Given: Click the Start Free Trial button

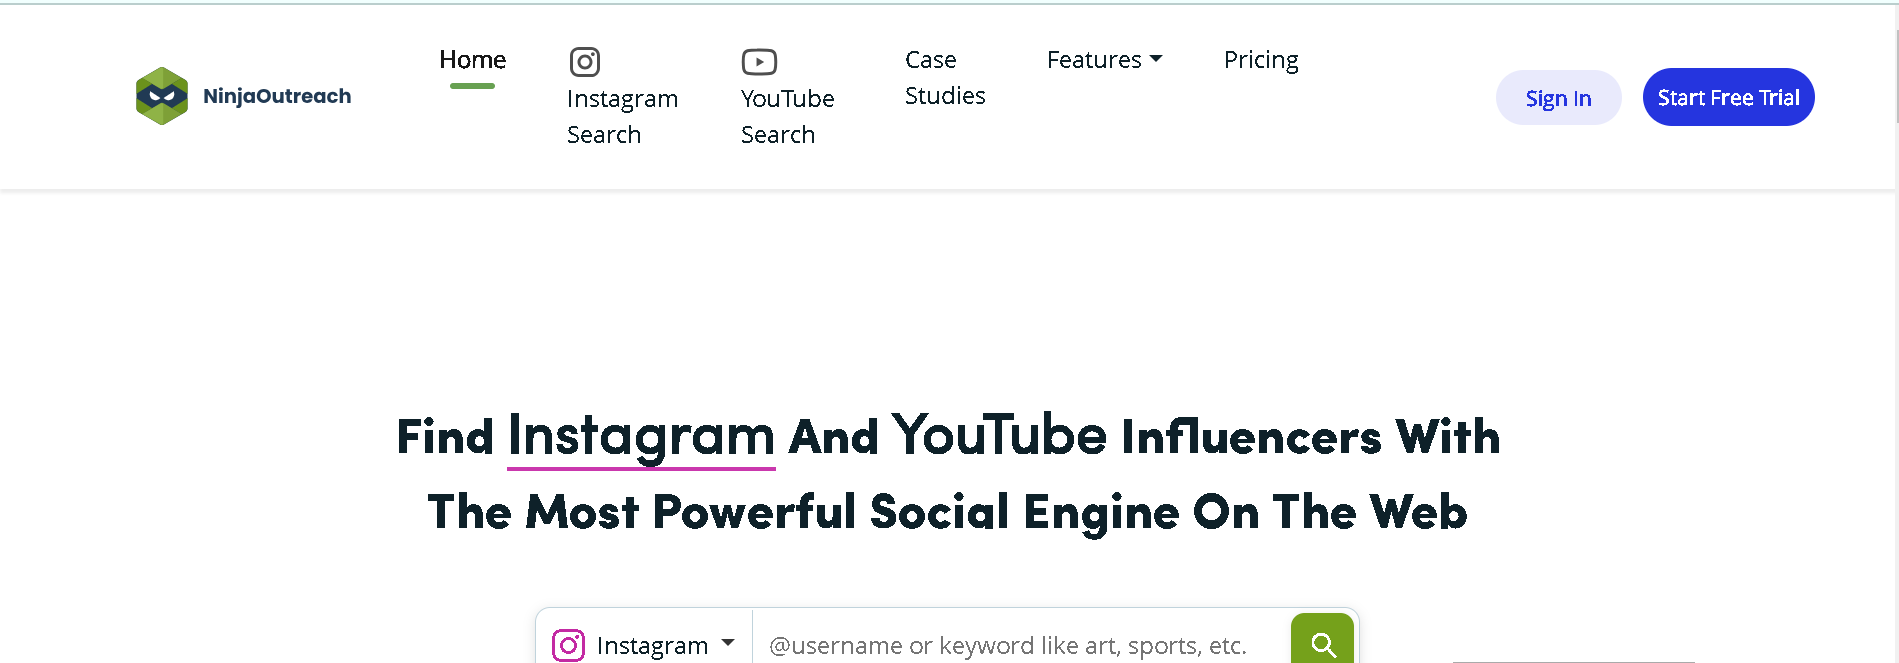Looking at the screenshot, I should click(x=1728, y=97).
